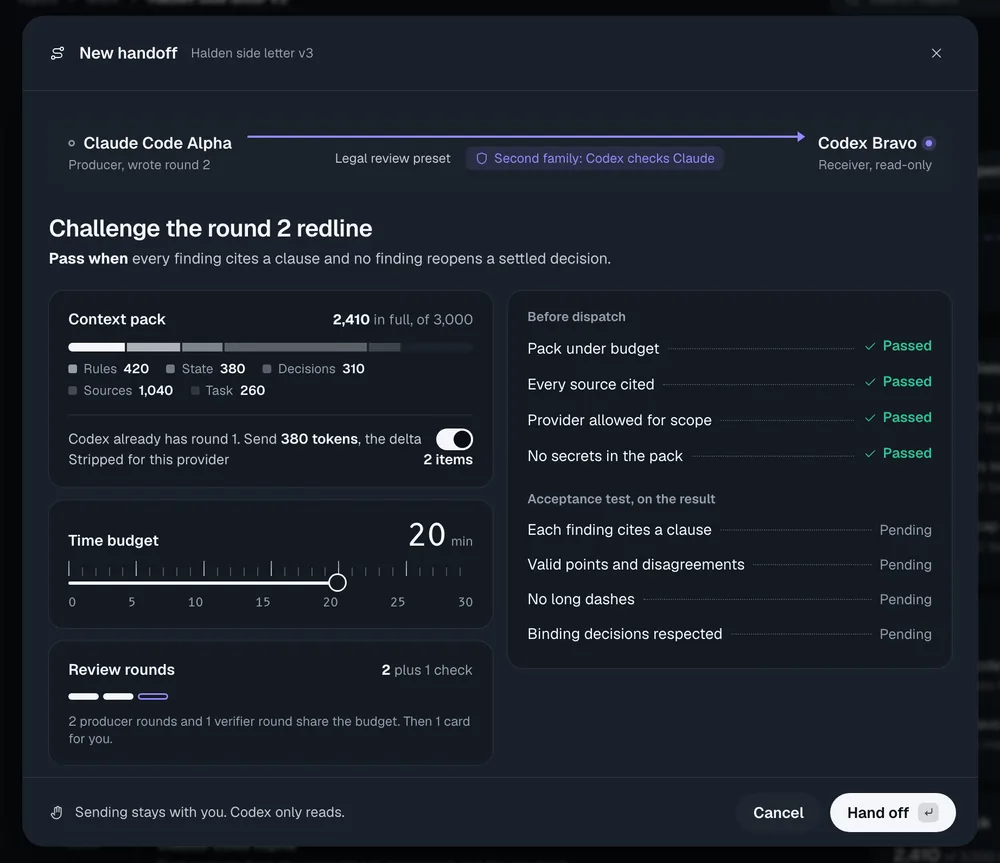Viewport: 1000px width, 863px height.
Task: Click the Task 260 legend entry
Action: click(x=228, y=390)
